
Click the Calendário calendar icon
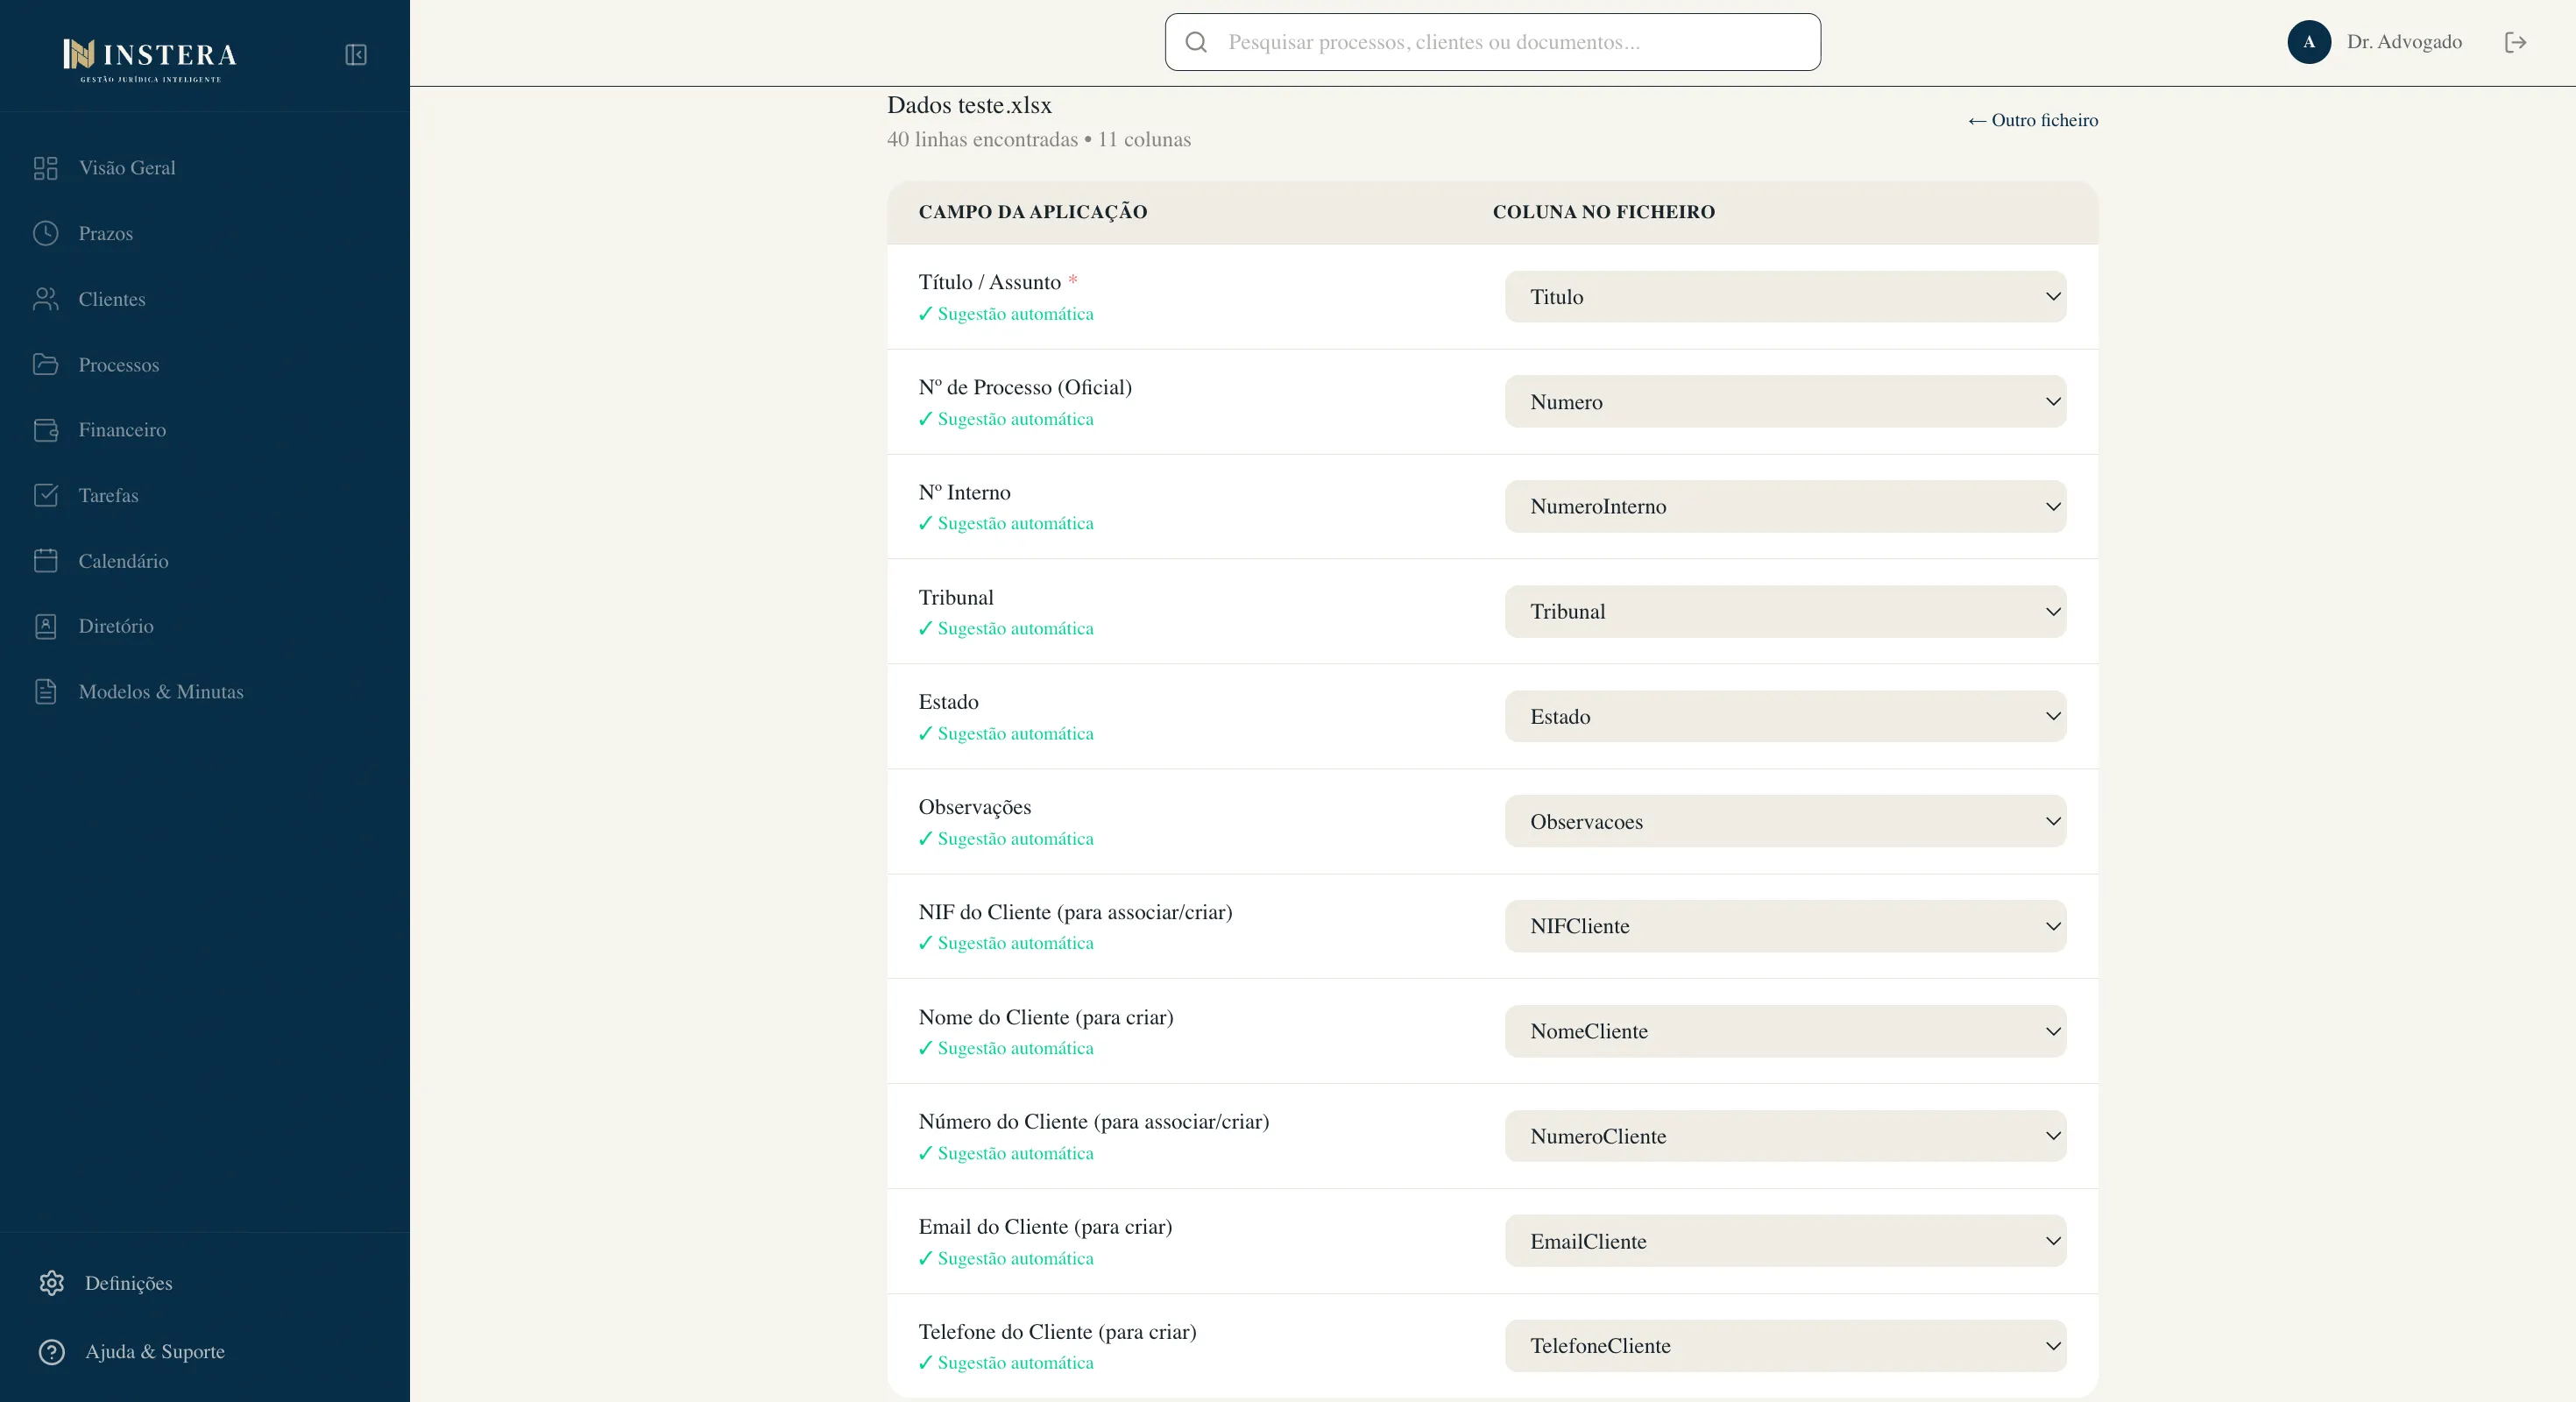46,561
